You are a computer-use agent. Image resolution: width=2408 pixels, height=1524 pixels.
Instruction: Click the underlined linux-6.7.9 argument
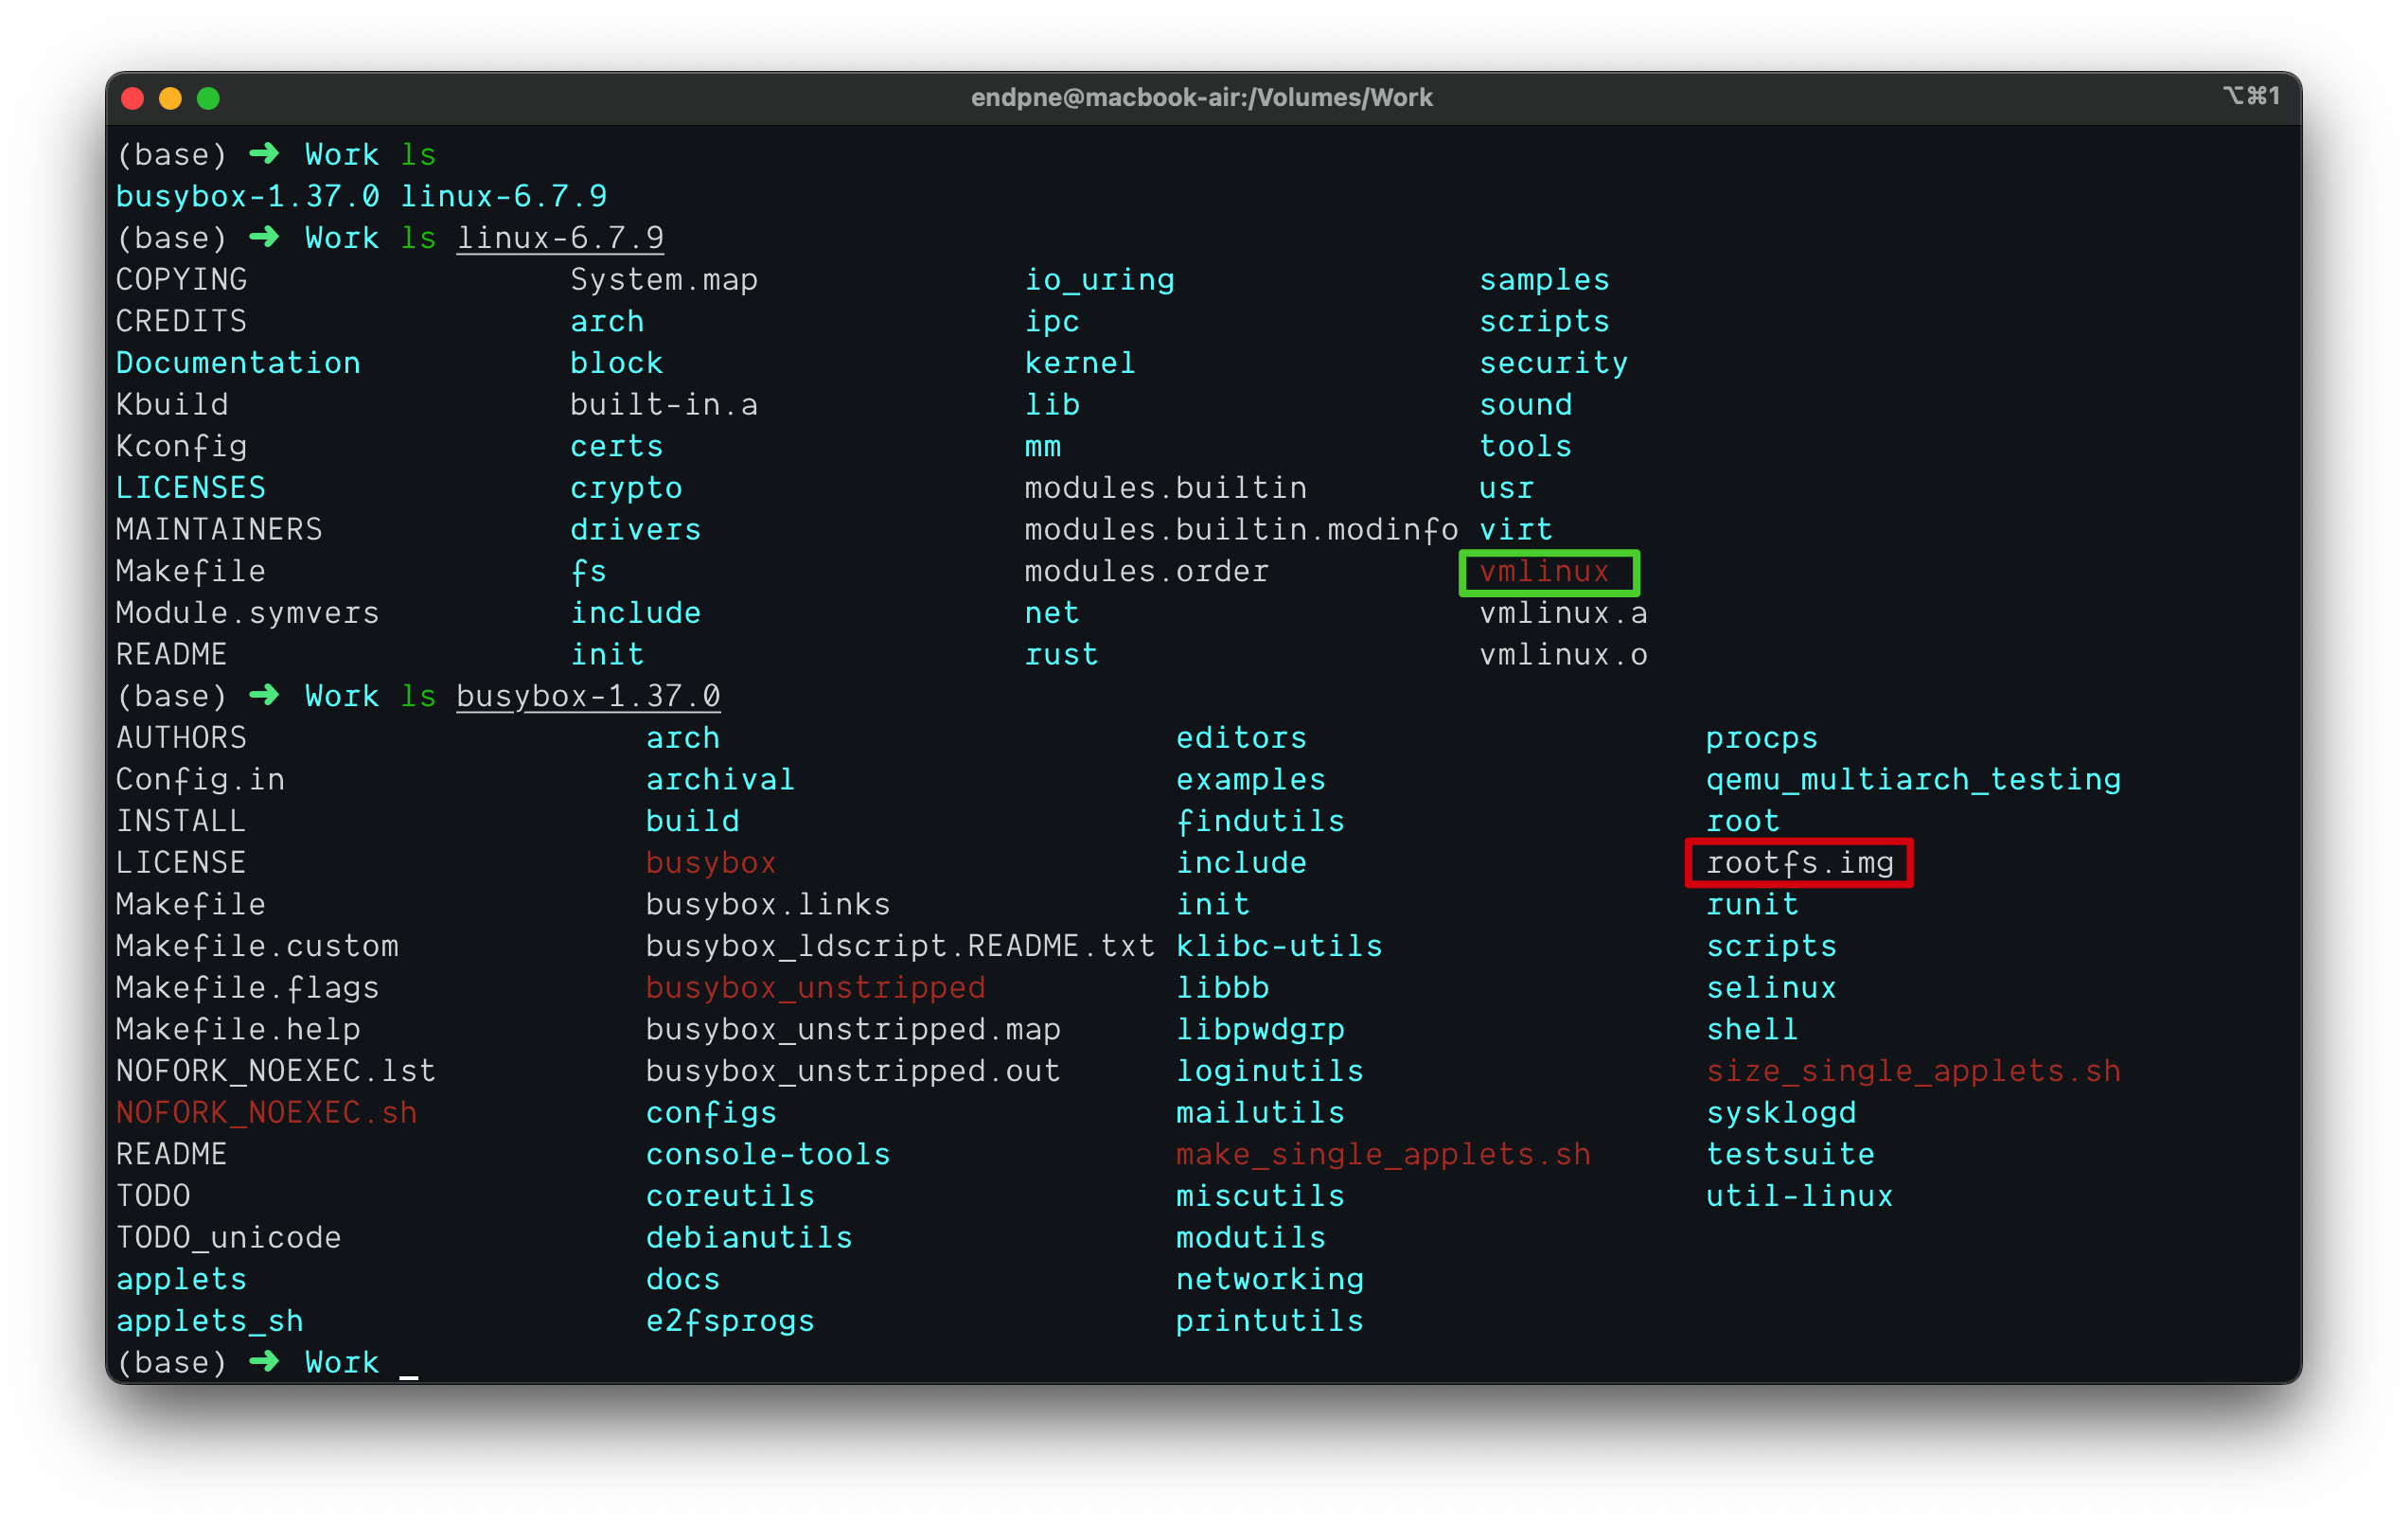pyautogui.click(x=560, y=238)
